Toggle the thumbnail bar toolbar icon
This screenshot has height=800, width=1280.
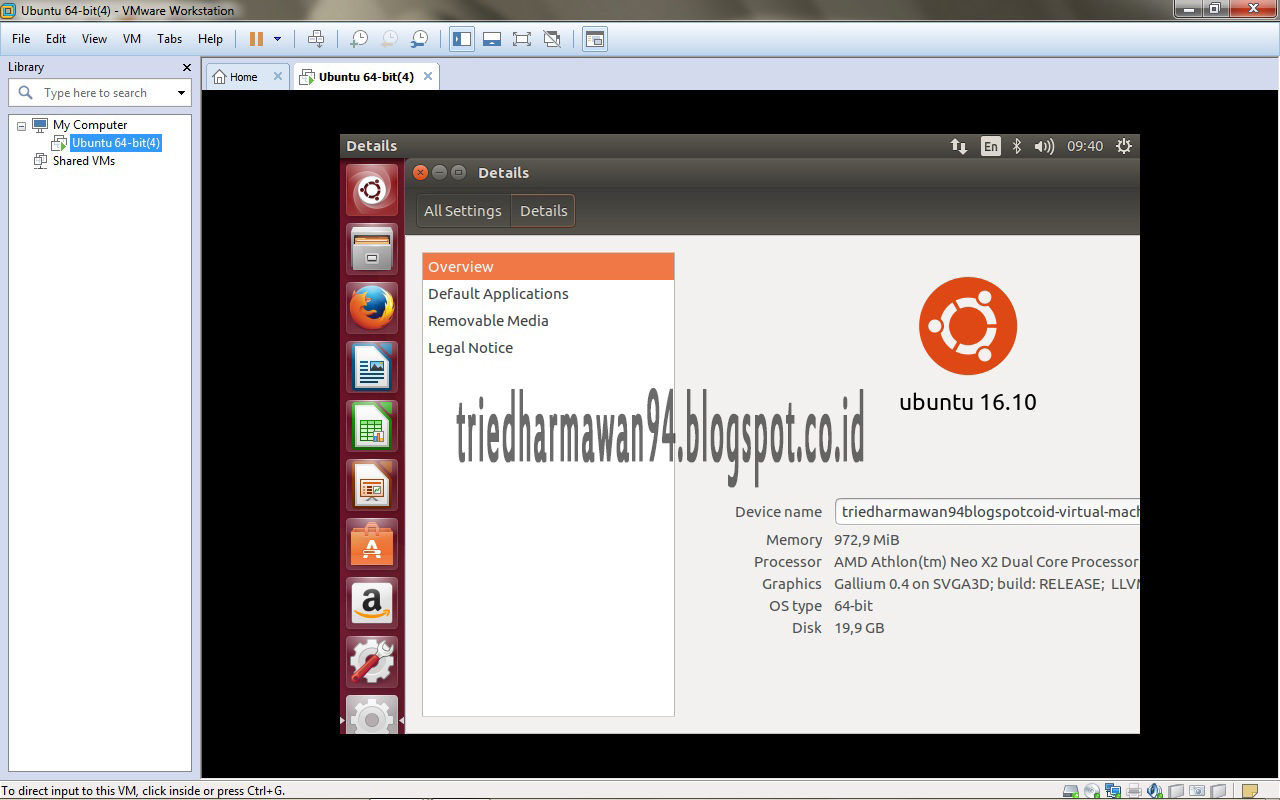tap(492, 39)
